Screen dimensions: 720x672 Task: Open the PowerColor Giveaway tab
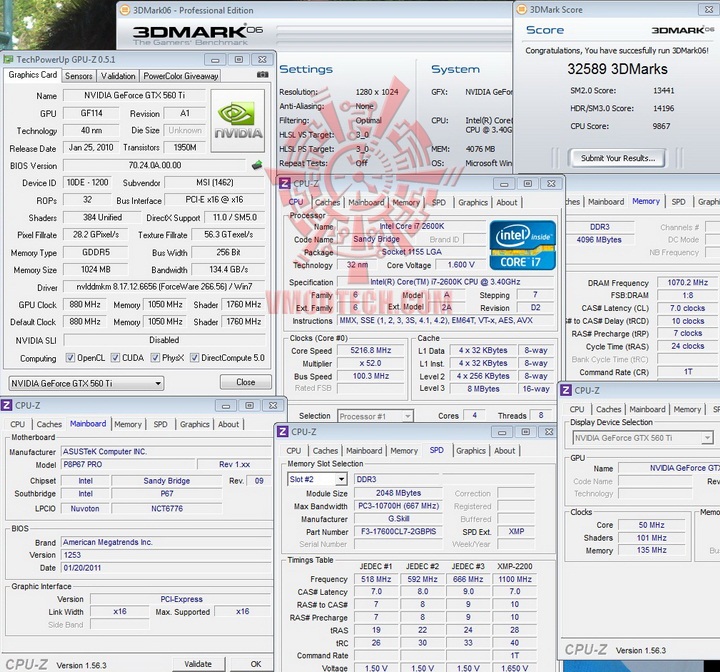[180, 76]
